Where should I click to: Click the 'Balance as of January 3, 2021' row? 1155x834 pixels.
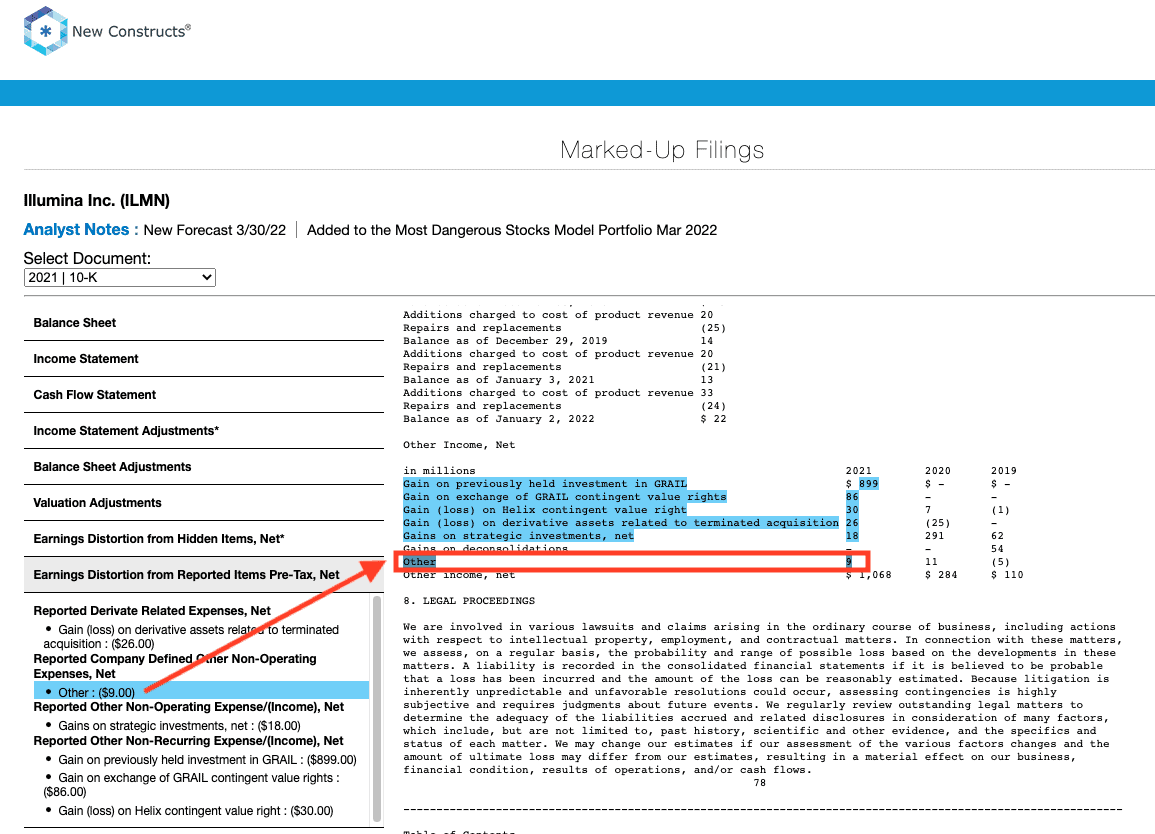[x=558, y=380]
